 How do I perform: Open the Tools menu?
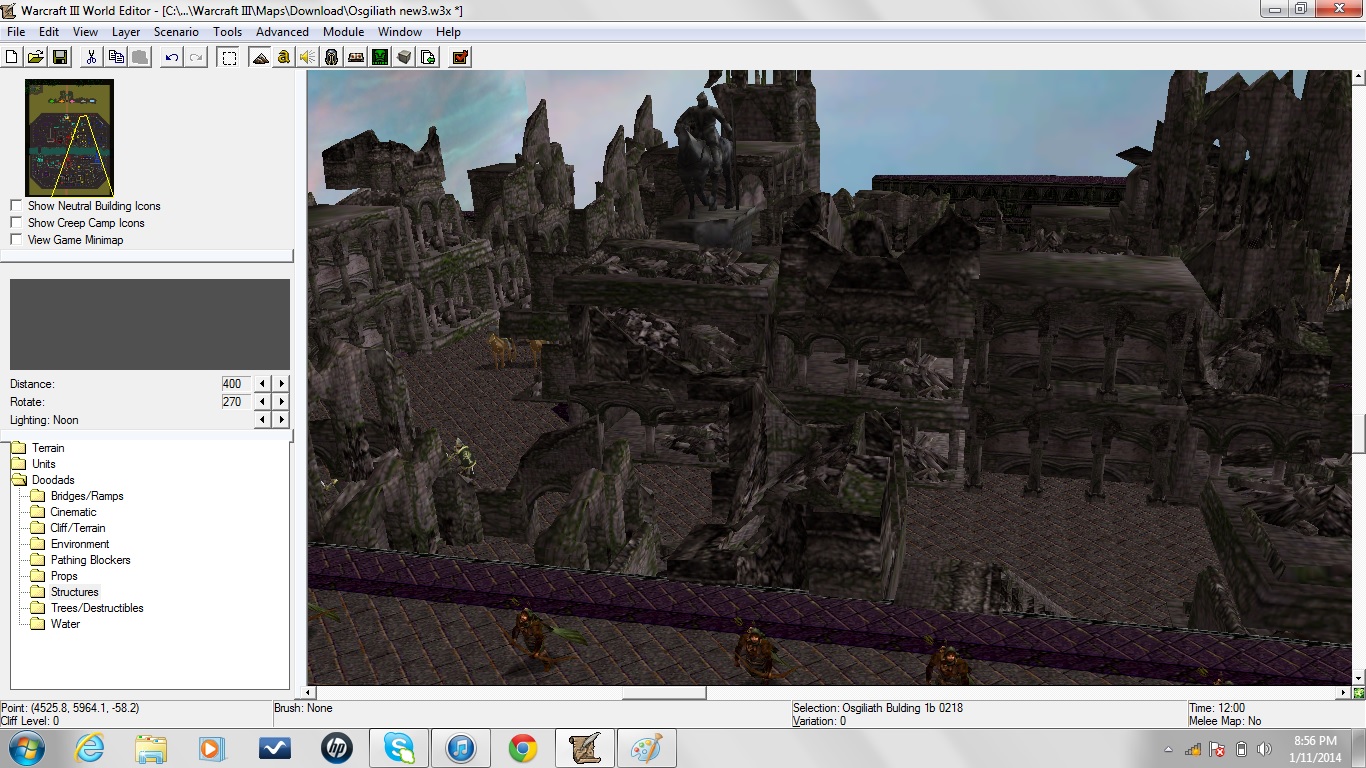coord(228,32)
